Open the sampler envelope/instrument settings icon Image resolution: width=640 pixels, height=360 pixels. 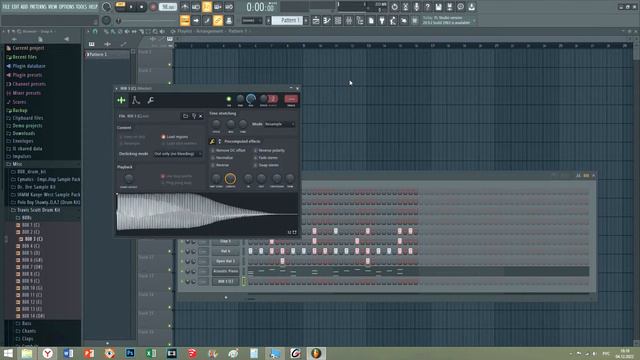point(136,100)
